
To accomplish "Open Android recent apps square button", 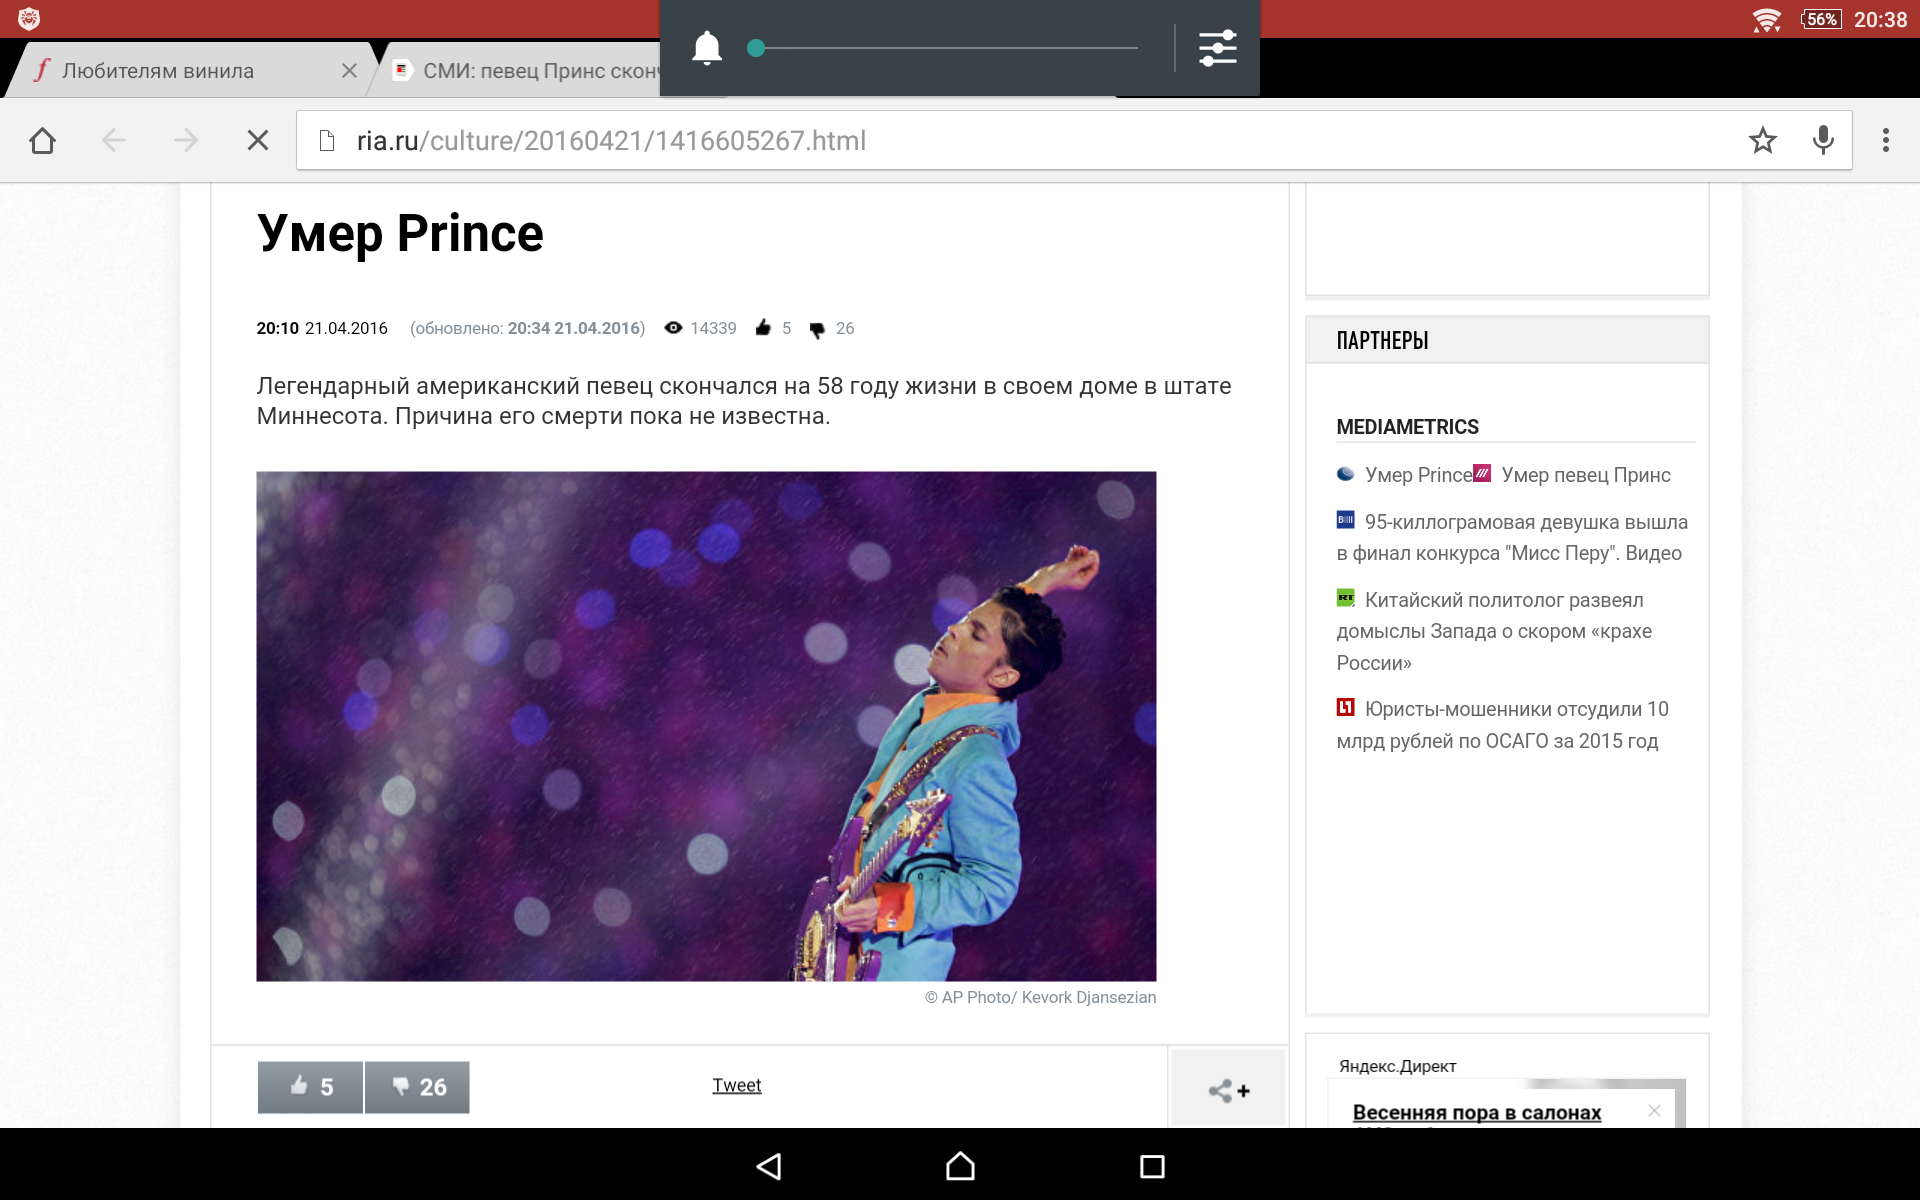I will [x=1152, y=1166].
